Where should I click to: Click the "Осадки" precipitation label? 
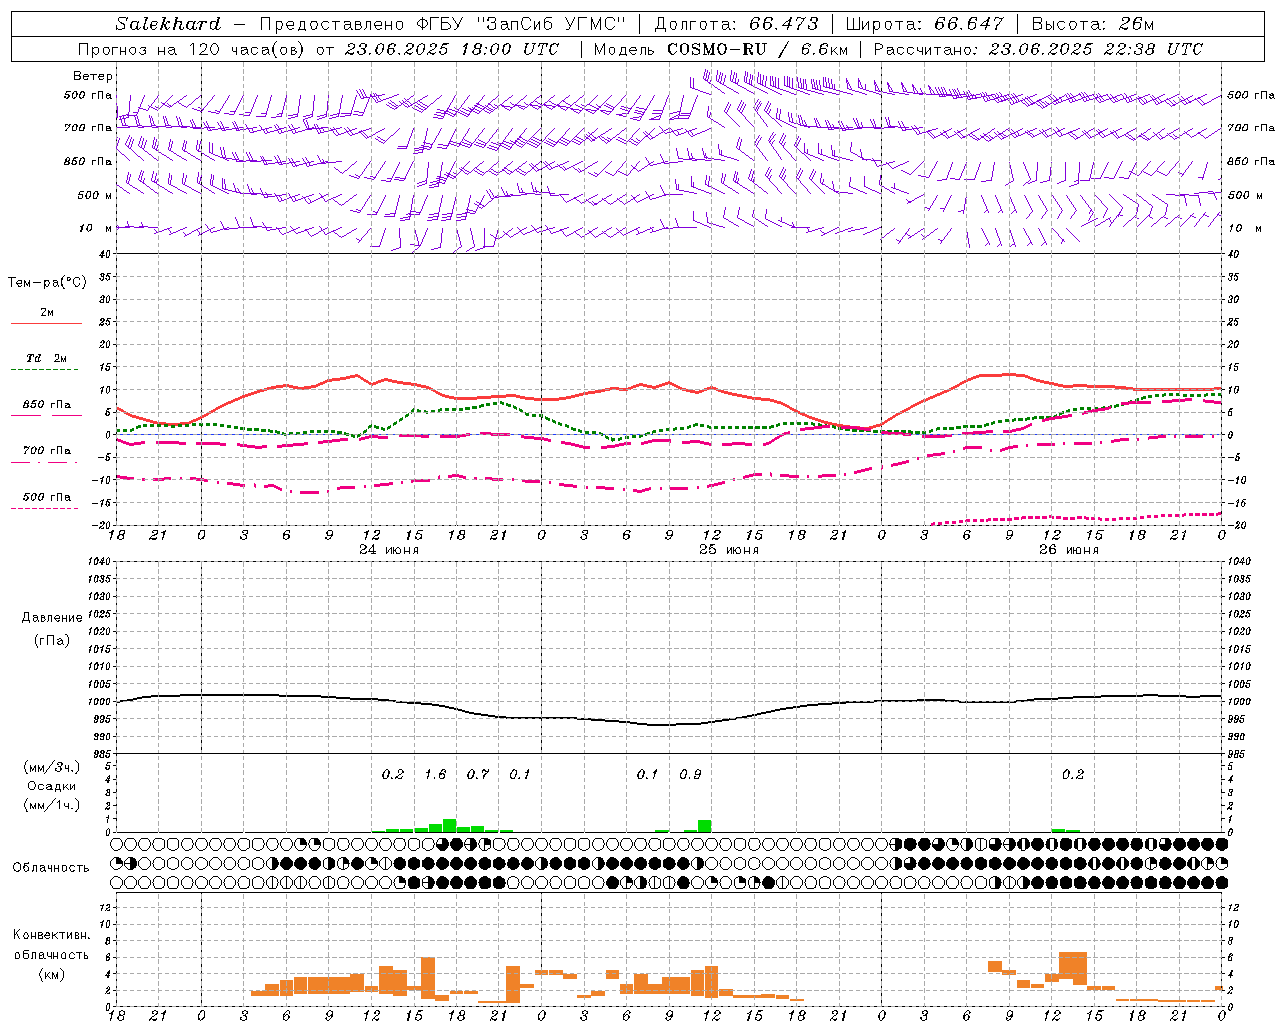[52, 786]
